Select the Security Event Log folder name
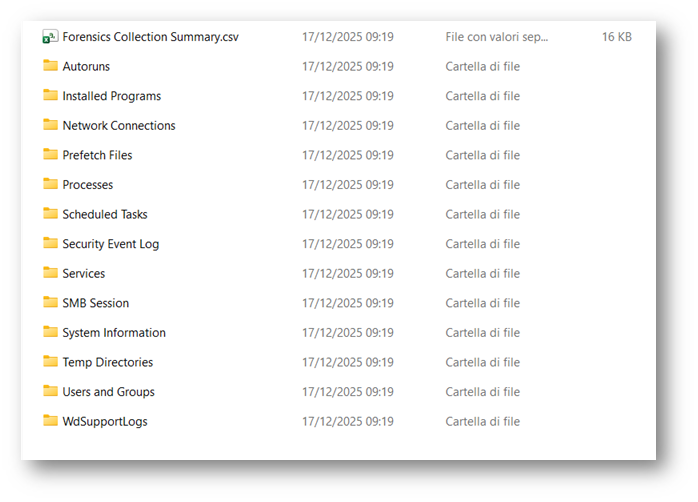The height and width of the screenshot is (502, 698). 110,244
